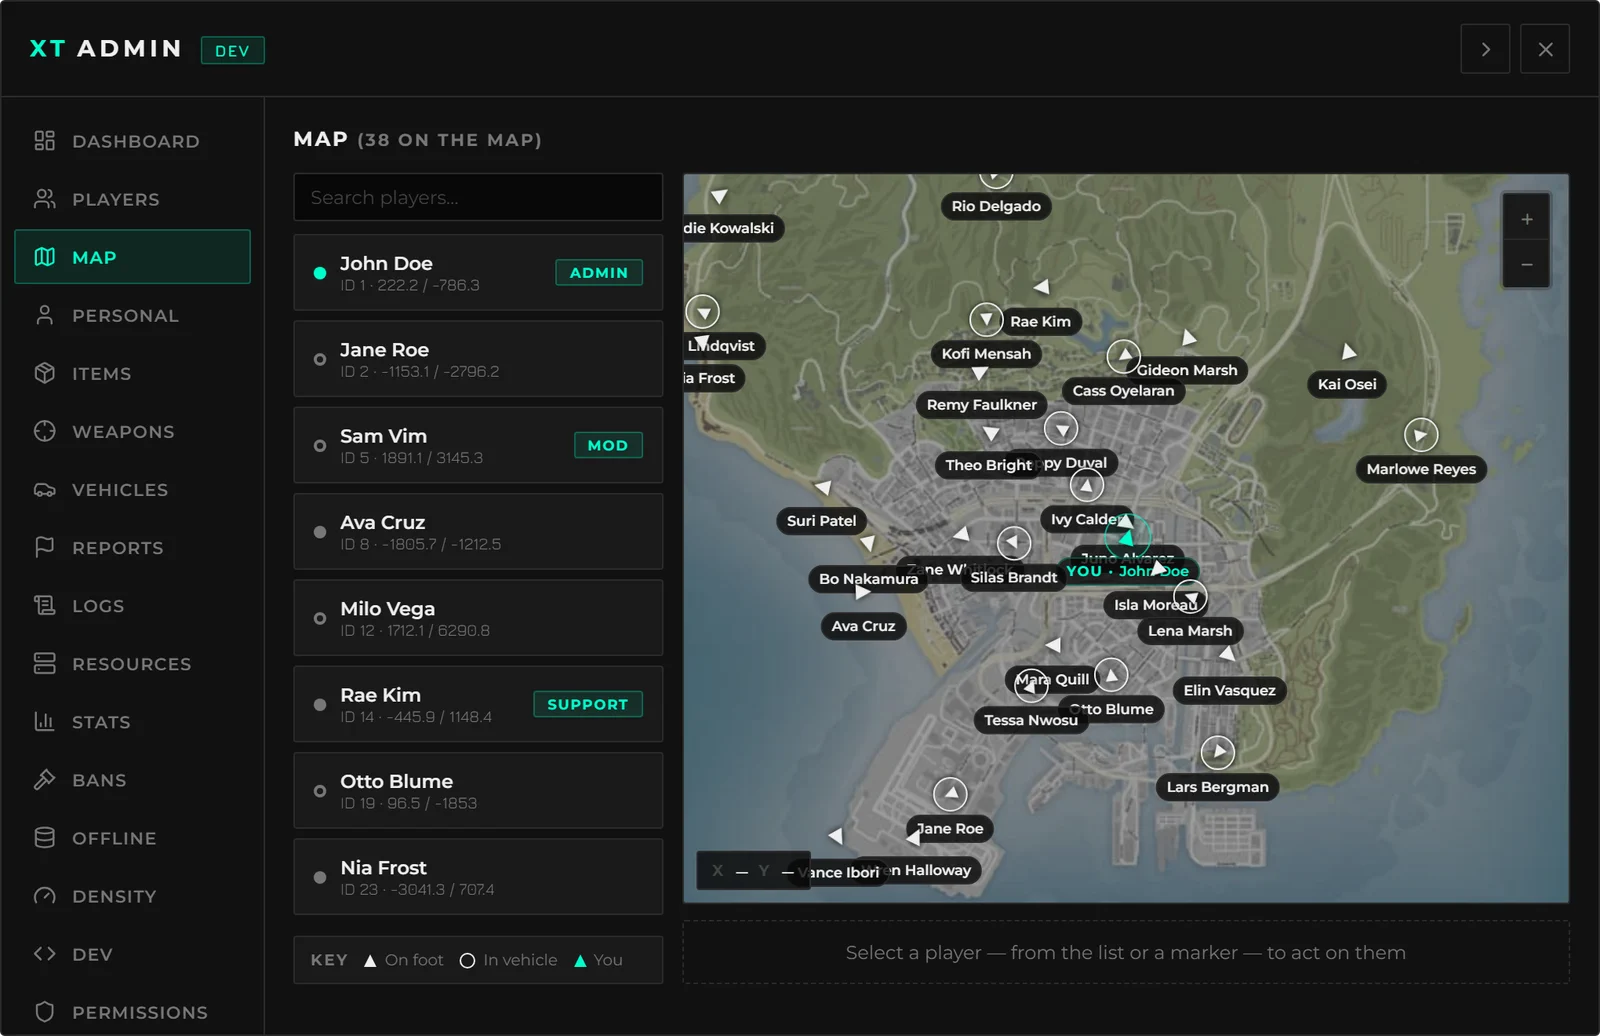1600x1036 pixels.
Task: Click the ADMIN badge on John Doe
Action: 599,273
